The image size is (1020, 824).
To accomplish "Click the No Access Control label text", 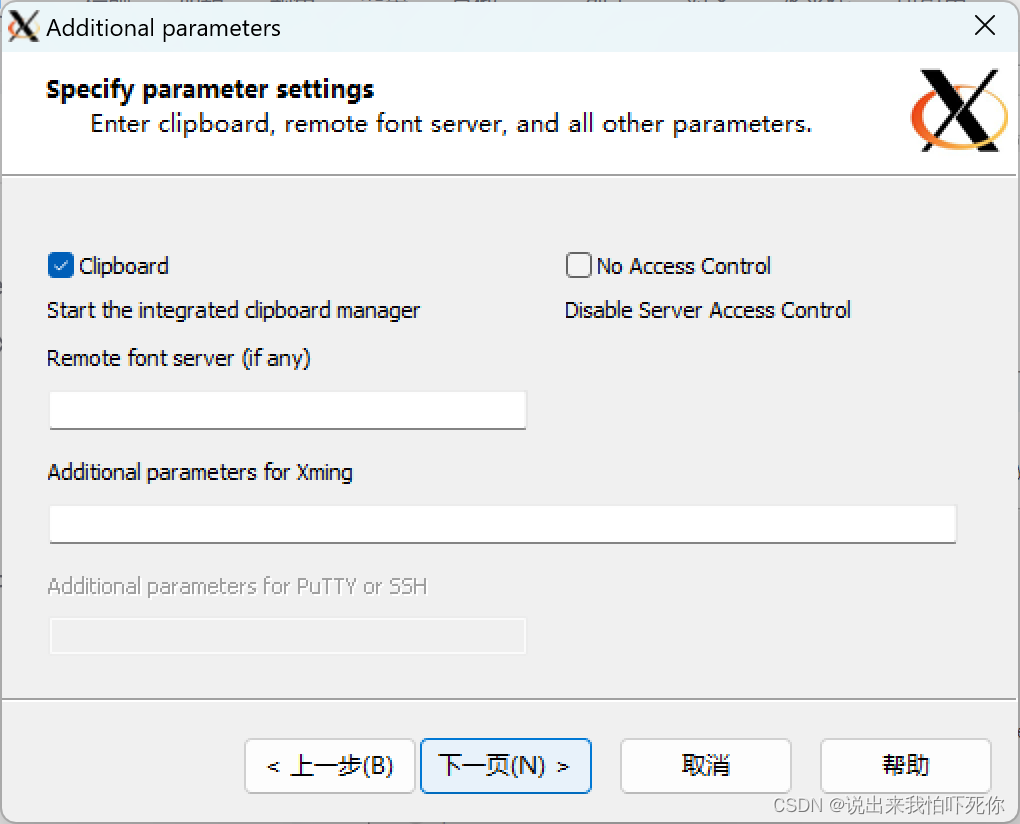I will tap(685, 265).
